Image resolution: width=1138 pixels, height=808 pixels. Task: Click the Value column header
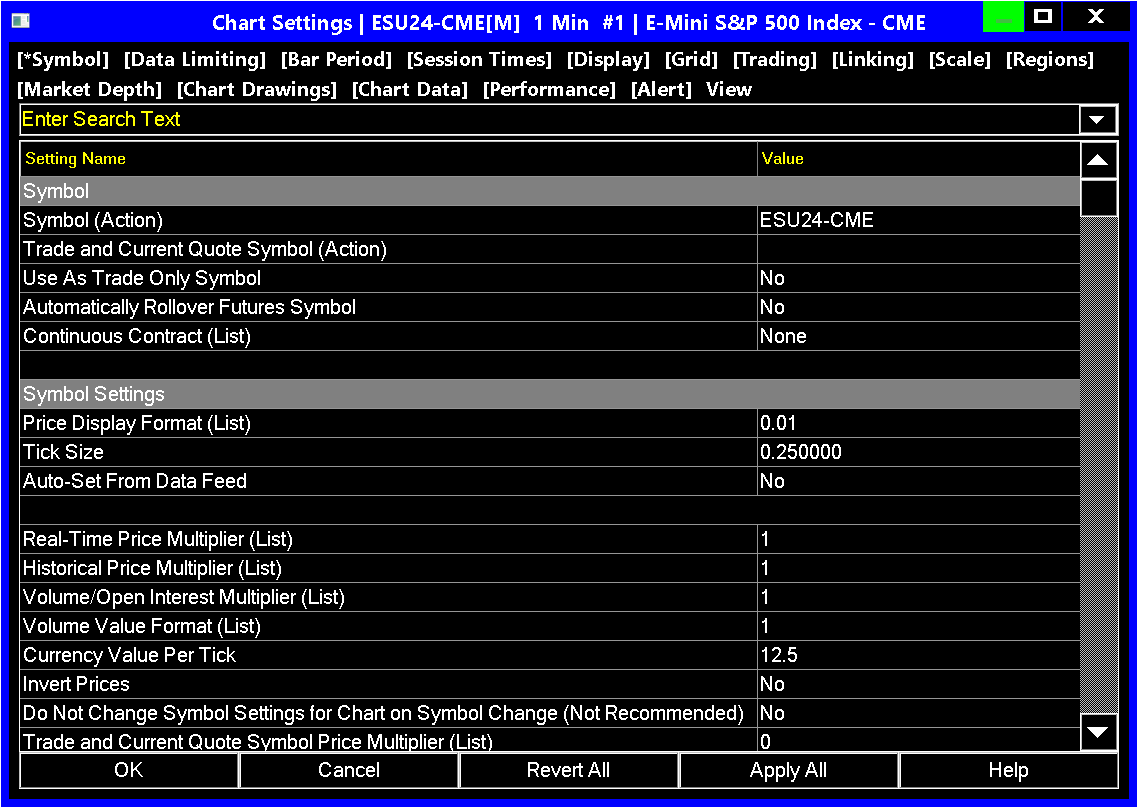click(918, 159)
